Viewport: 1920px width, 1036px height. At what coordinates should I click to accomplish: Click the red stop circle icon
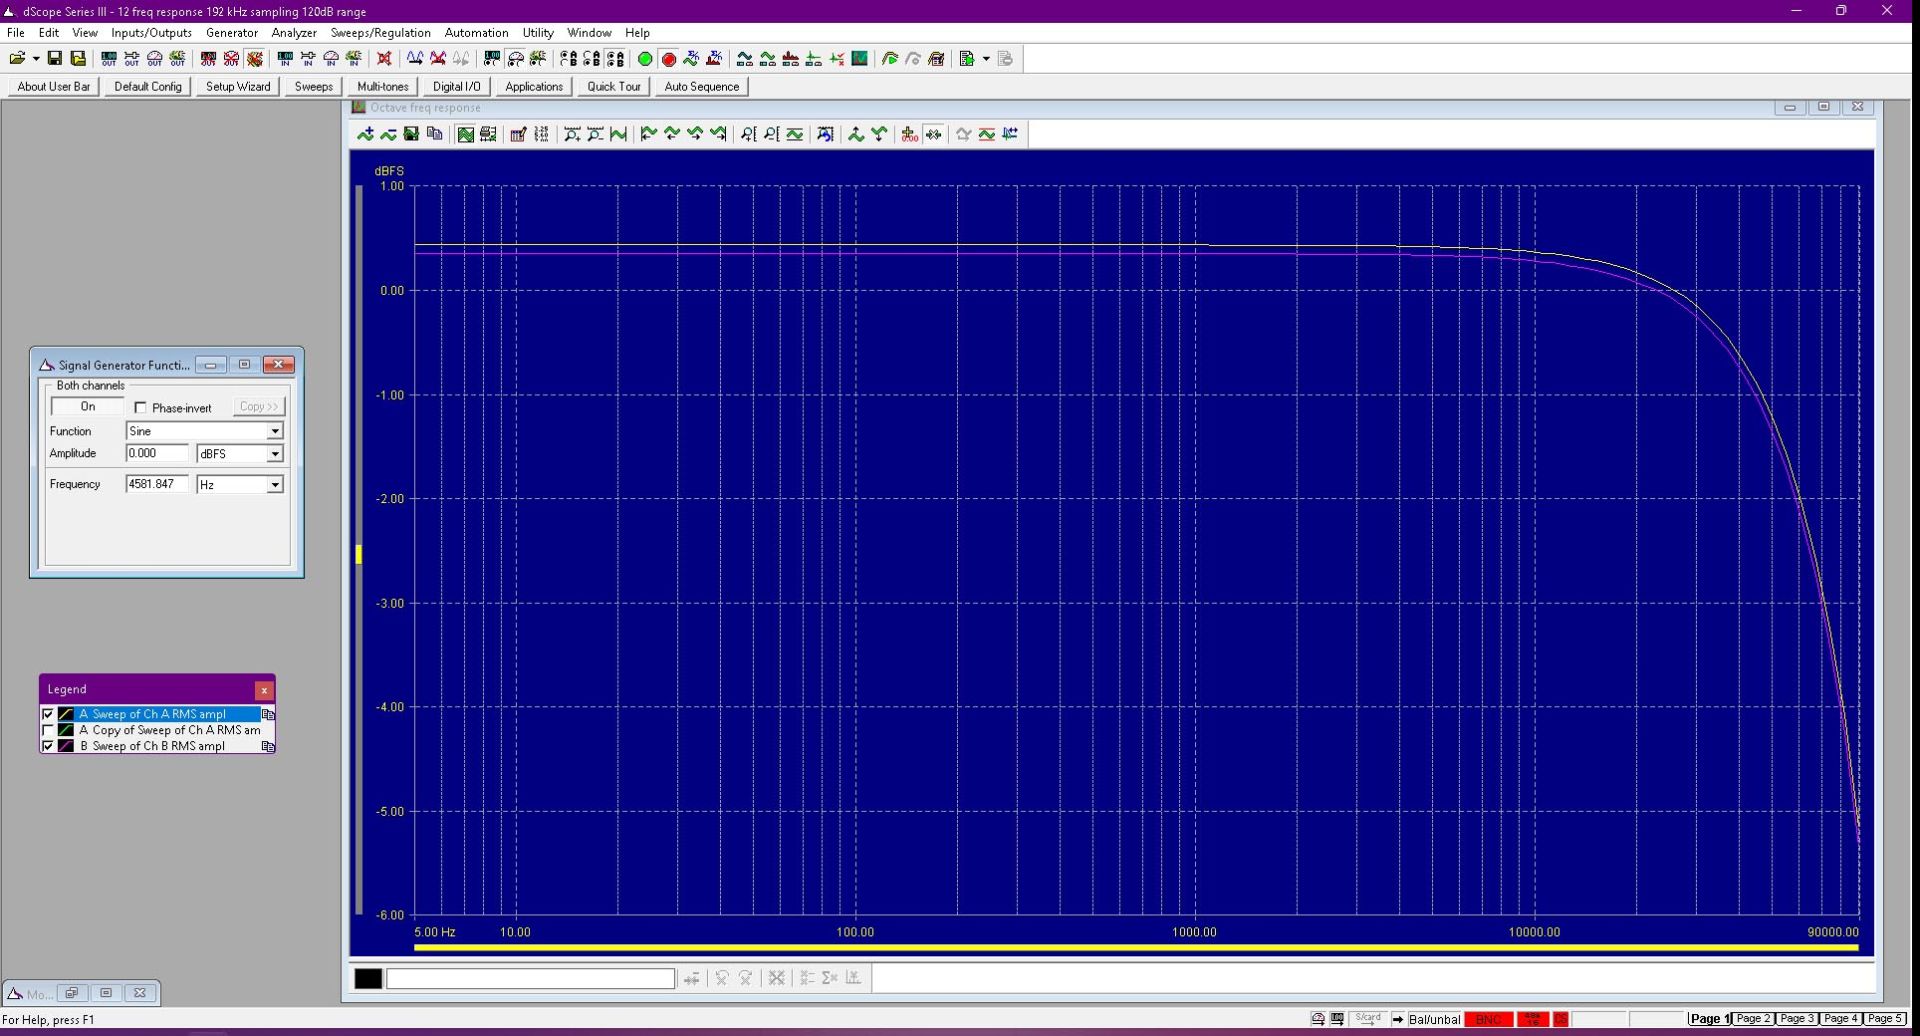(x=669, y=59)
